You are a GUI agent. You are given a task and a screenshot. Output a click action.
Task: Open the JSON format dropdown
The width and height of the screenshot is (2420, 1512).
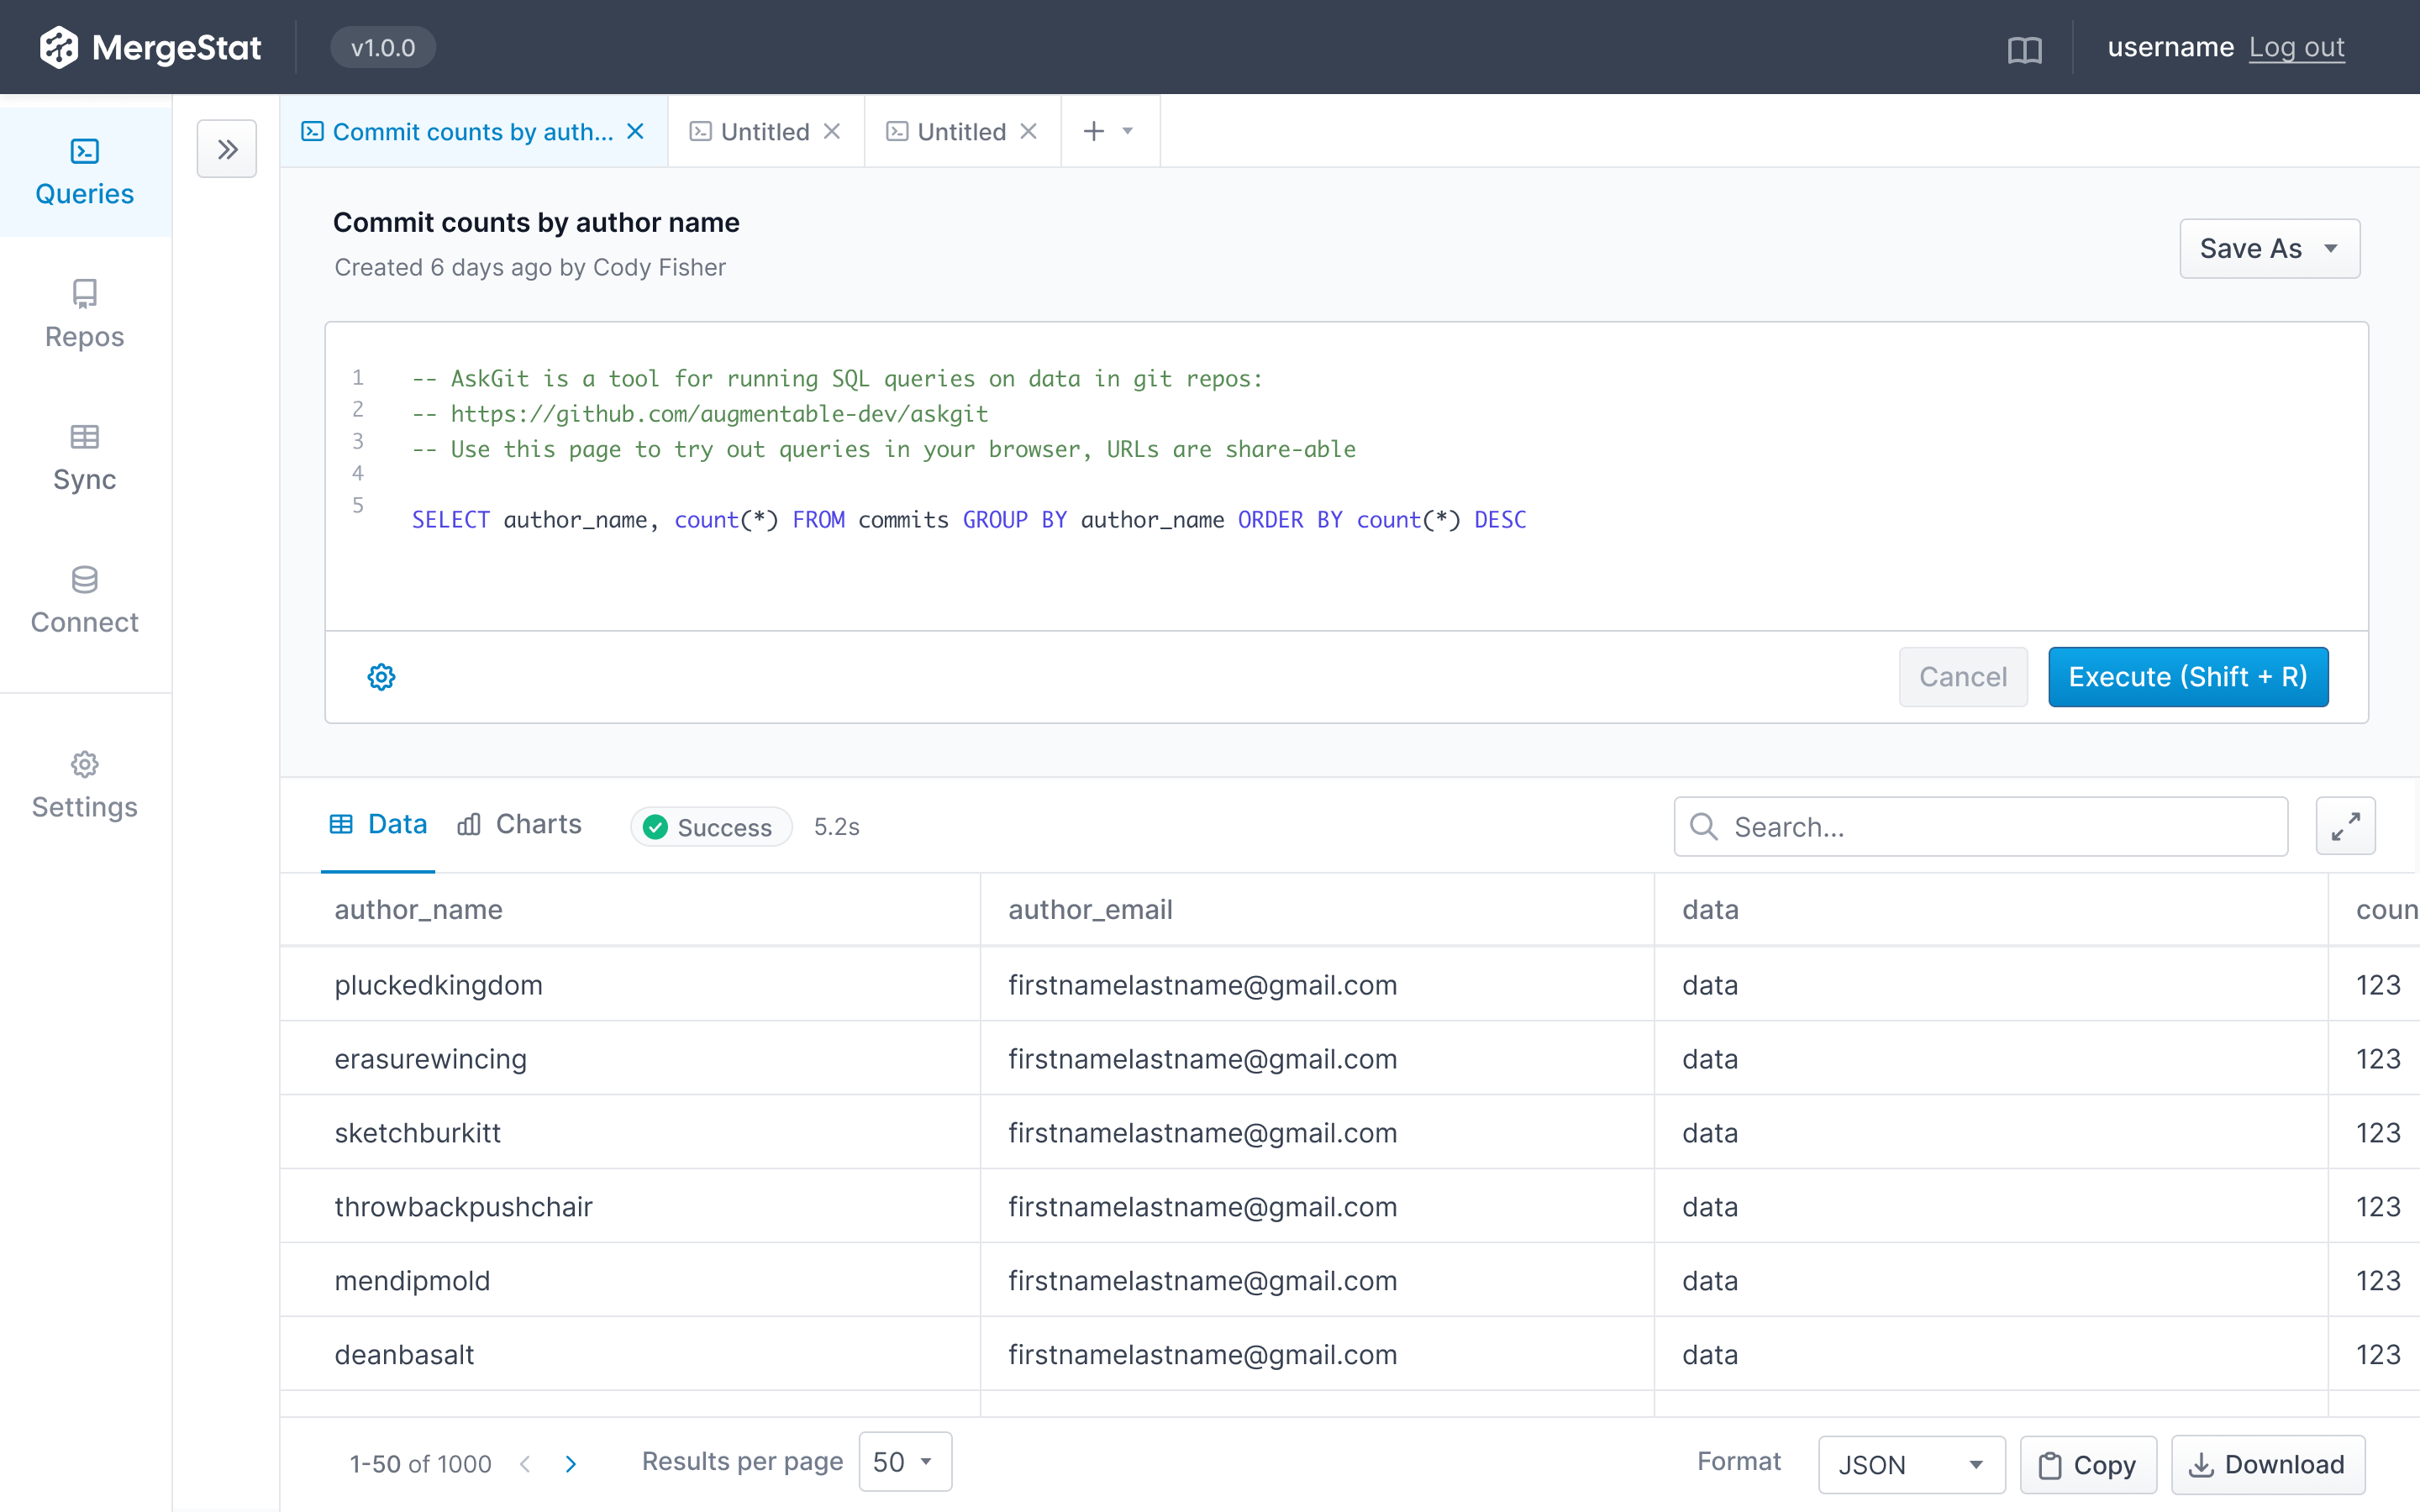click(x=1910, y=1464)
